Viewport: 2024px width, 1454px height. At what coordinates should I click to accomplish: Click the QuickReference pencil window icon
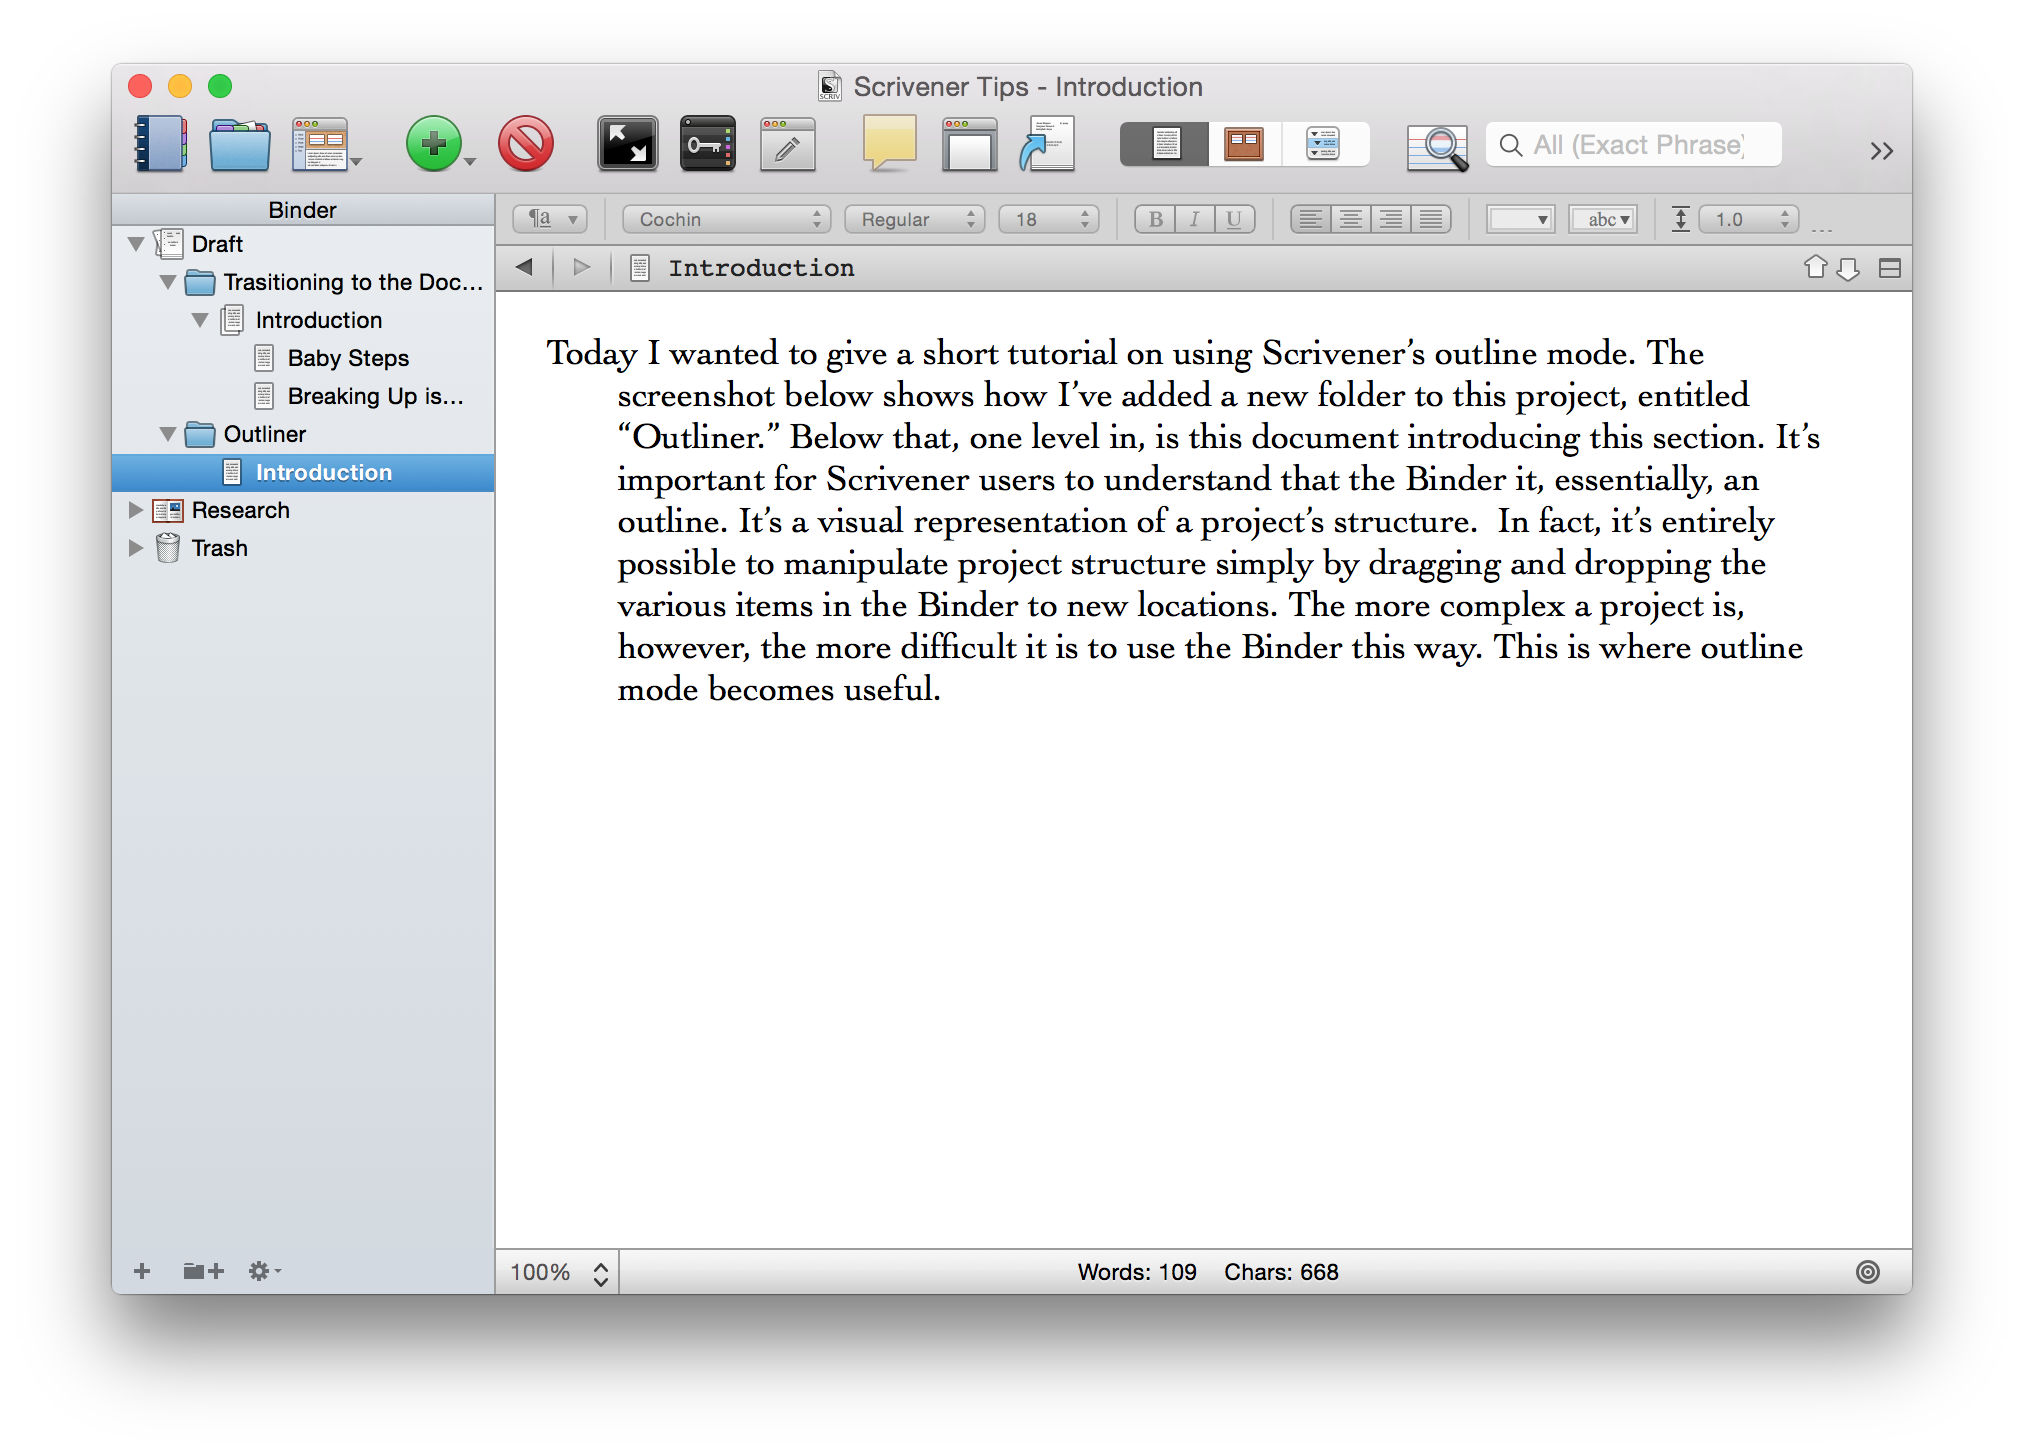pyautogui.click(x=787, y=145)
